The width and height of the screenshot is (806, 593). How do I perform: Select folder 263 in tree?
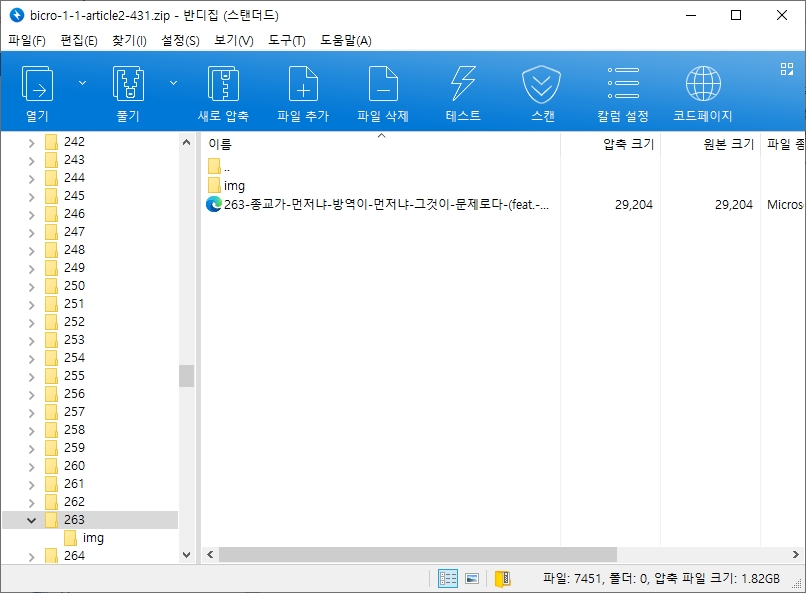(74, 520)
